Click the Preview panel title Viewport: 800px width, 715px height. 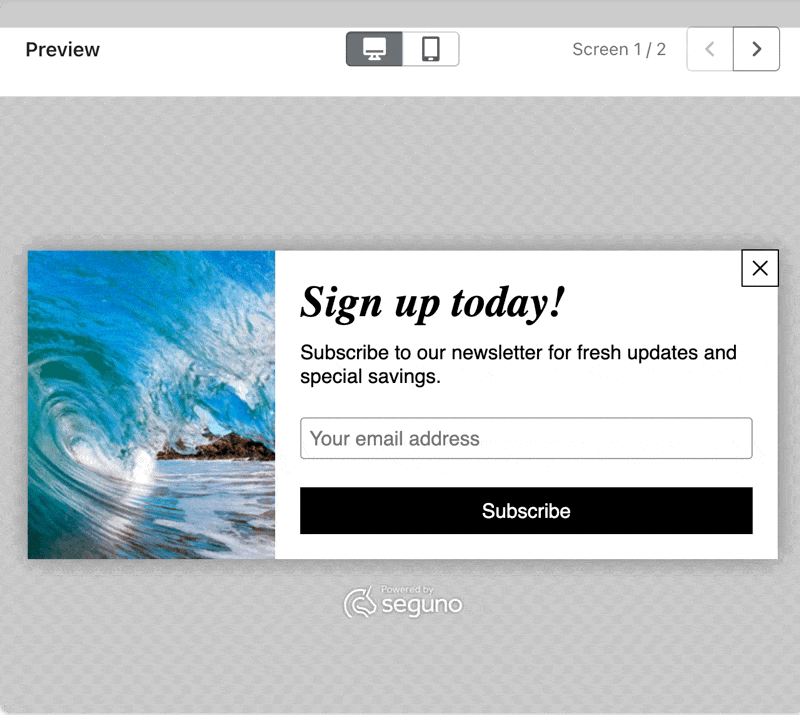(x=63, y=50)
